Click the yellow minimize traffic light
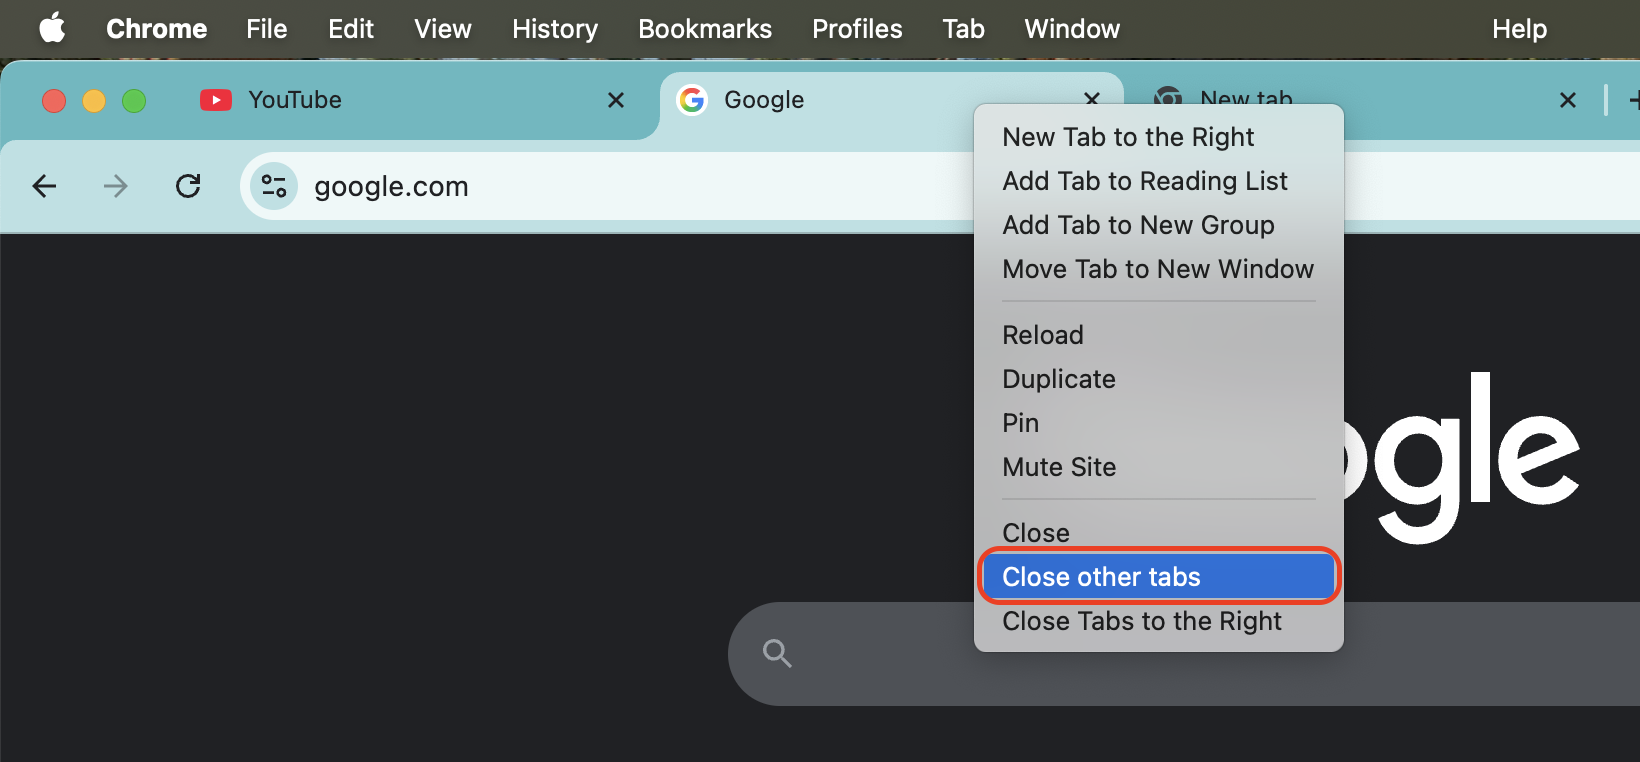This screenshot has width=1640, height=762. (x=93, y=101)
